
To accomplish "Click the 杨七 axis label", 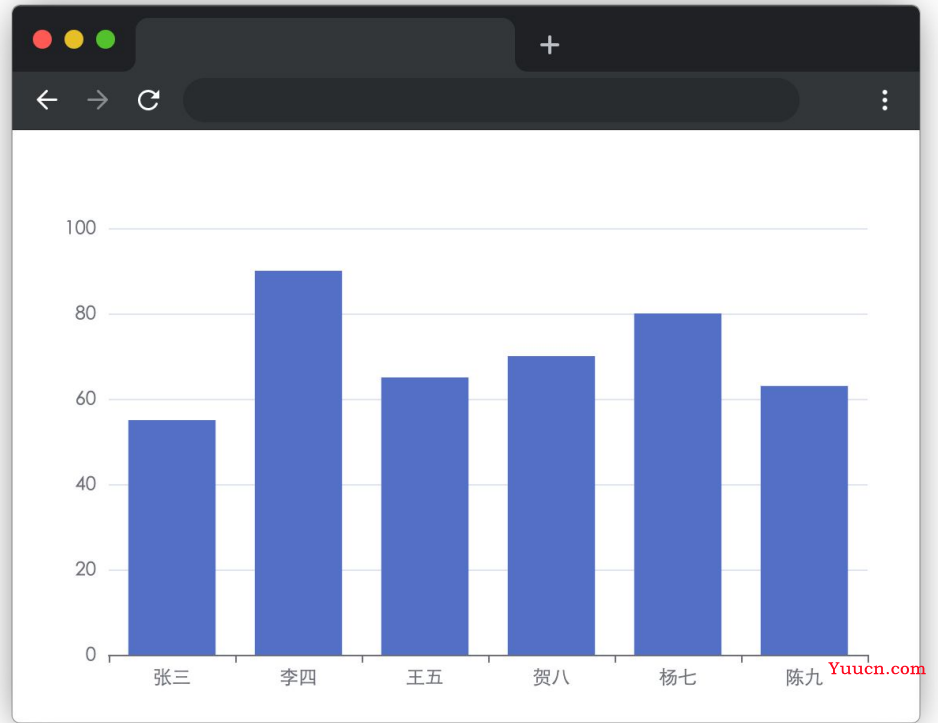I will (x=678, y=678).
